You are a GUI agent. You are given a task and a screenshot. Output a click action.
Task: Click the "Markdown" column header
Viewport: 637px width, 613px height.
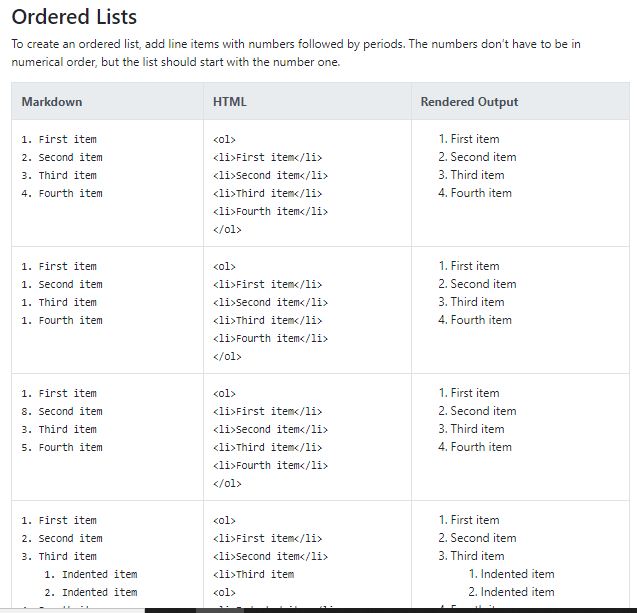(52, 102)
